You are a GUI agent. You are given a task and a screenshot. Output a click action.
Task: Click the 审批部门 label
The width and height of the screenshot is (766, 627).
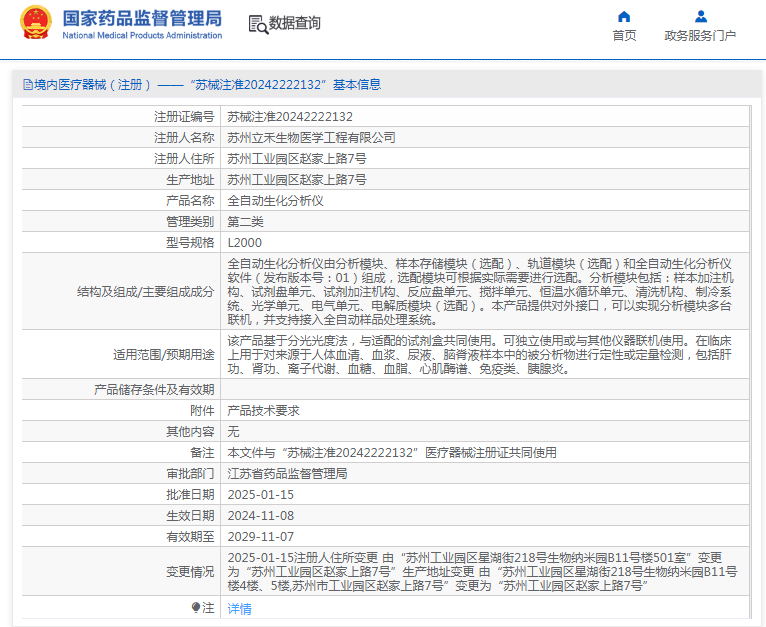tap(190, 474)
